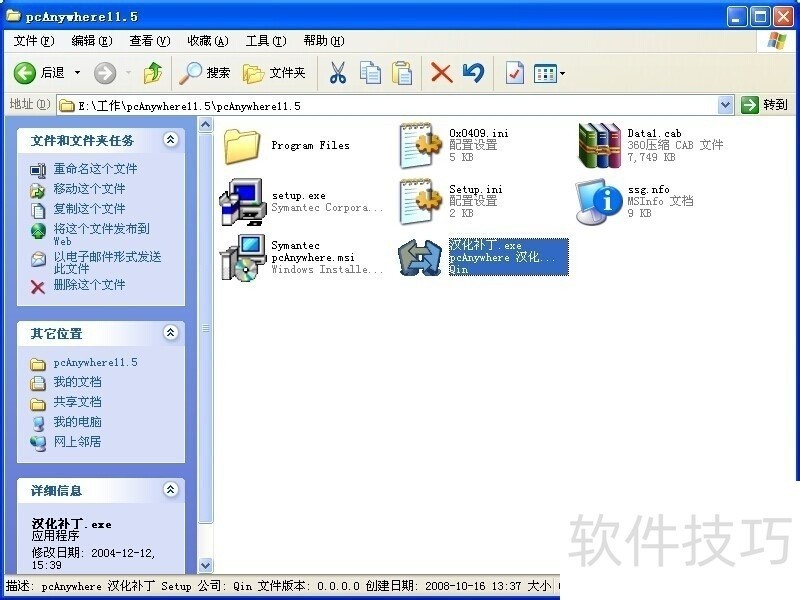The height and width of the screenshot is (600, 800).
Task: Toggle the Folders (文件夹) pane button
Action: click(274, 73)
